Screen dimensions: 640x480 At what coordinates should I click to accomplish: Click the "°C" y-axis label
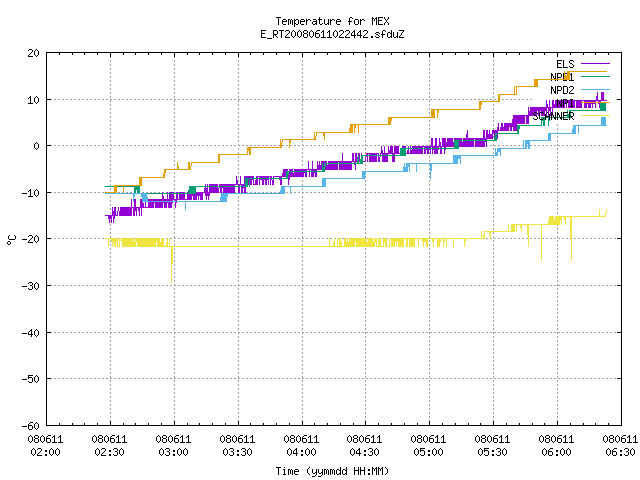12,239
